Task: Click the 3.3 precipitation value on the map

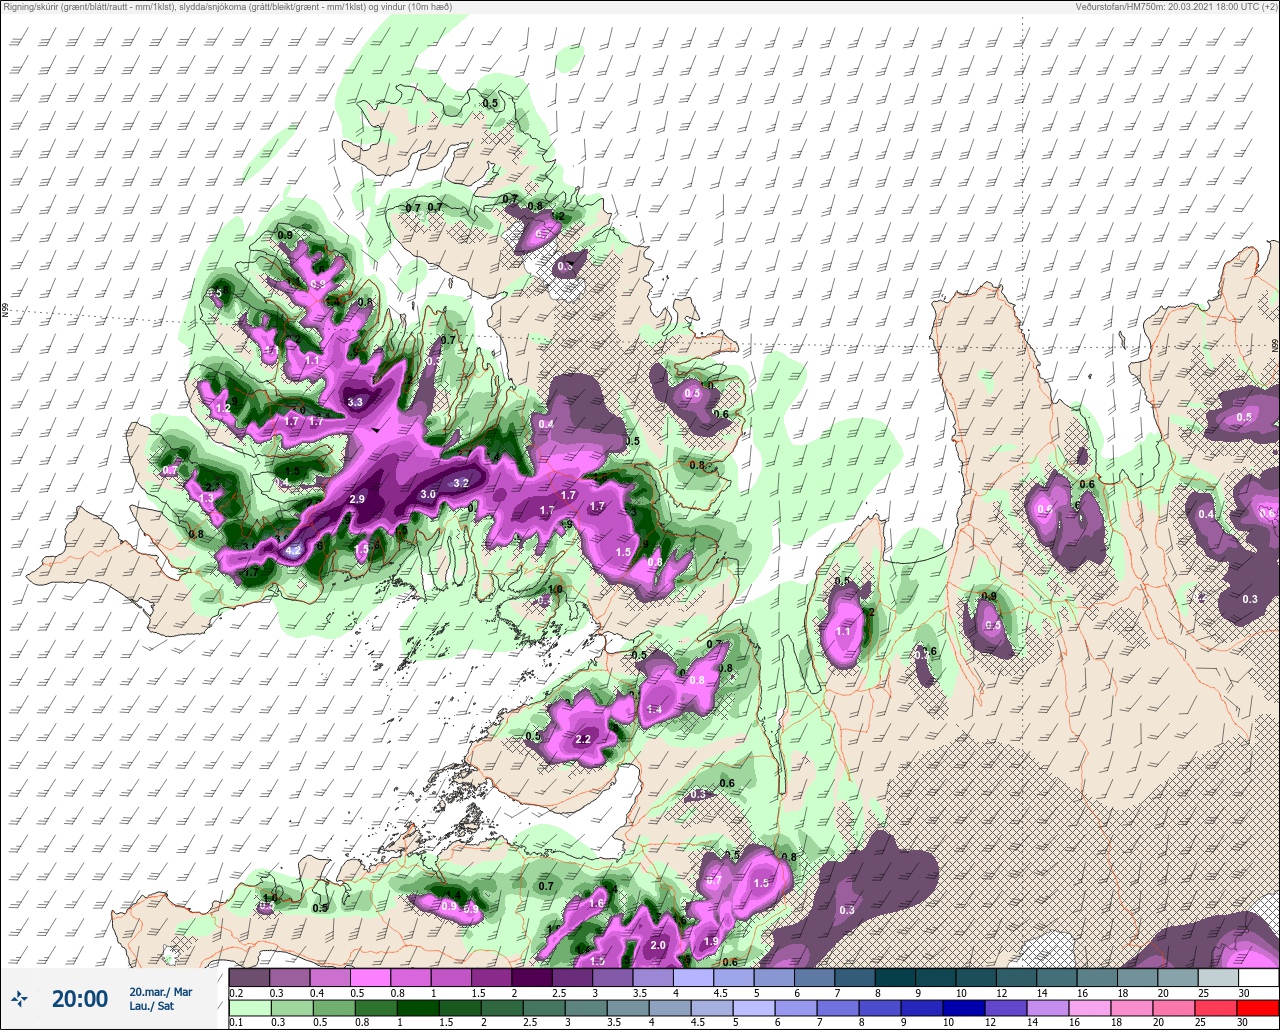Action: point(355,402)
